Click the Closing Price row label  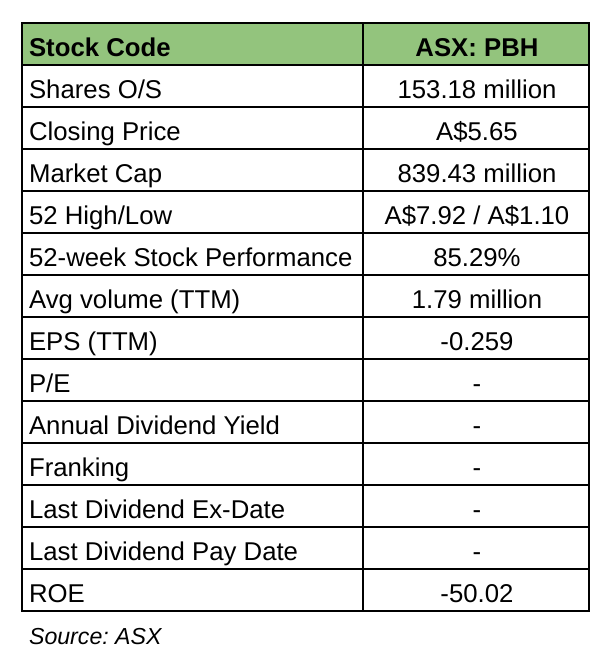(x=105, y=131)
